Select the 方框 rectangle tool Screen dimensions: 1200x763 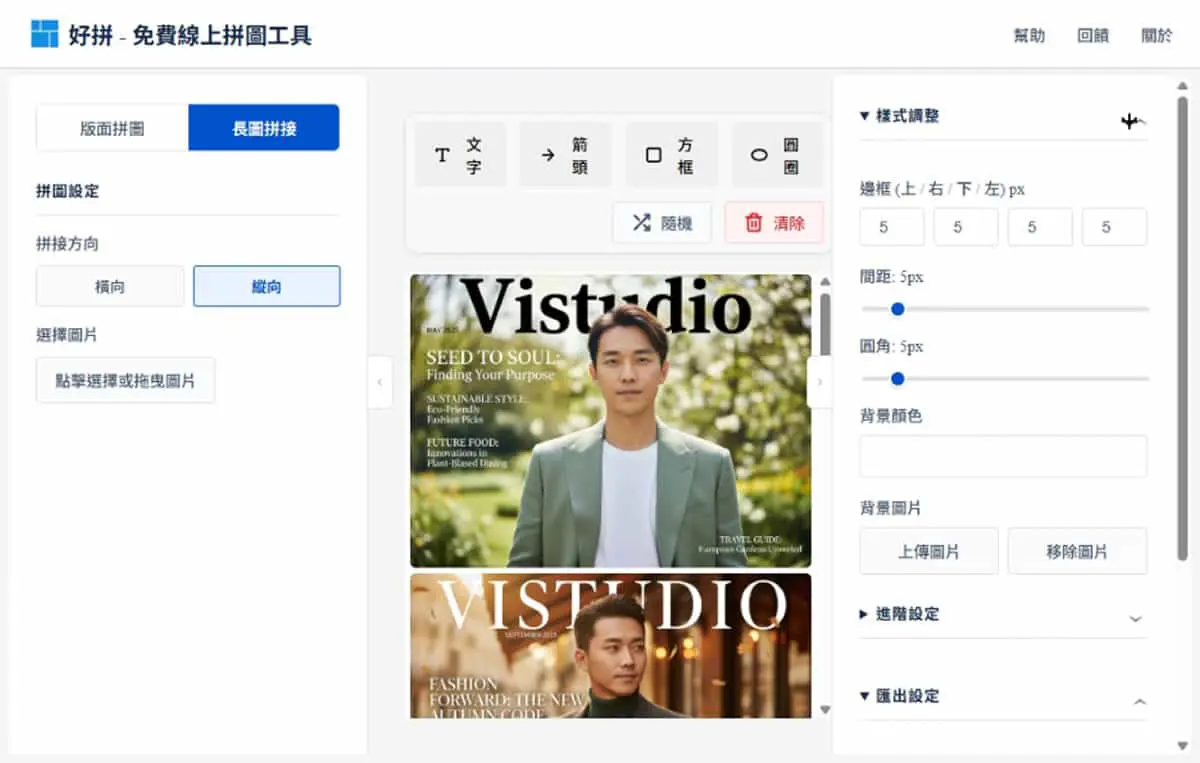(x=671, y=155)
